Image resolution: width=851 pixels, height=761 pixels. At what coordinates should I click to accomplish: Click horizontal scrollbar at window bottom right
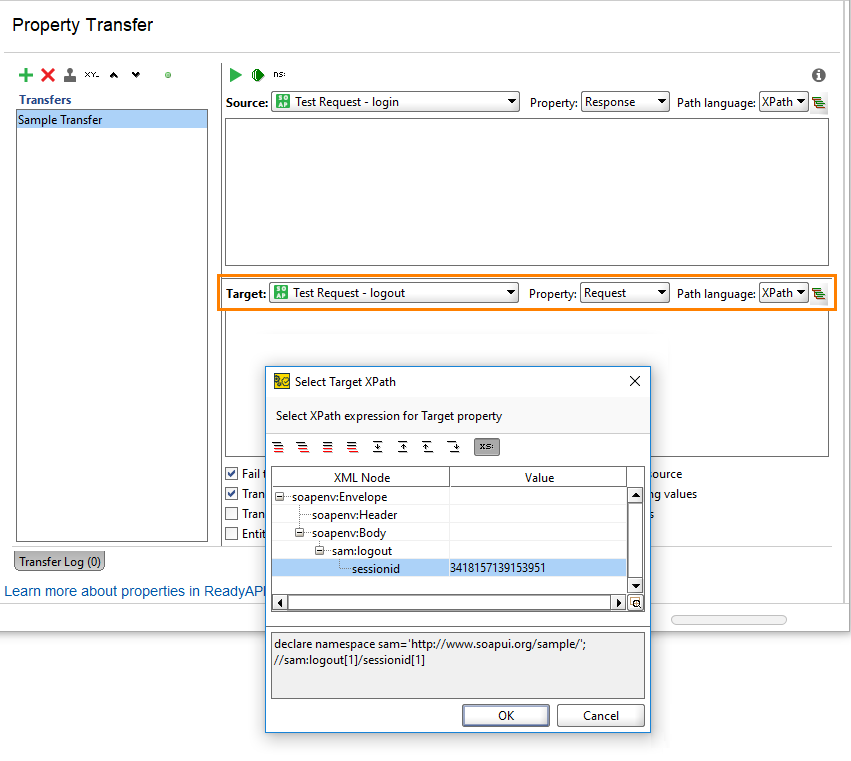728,620
